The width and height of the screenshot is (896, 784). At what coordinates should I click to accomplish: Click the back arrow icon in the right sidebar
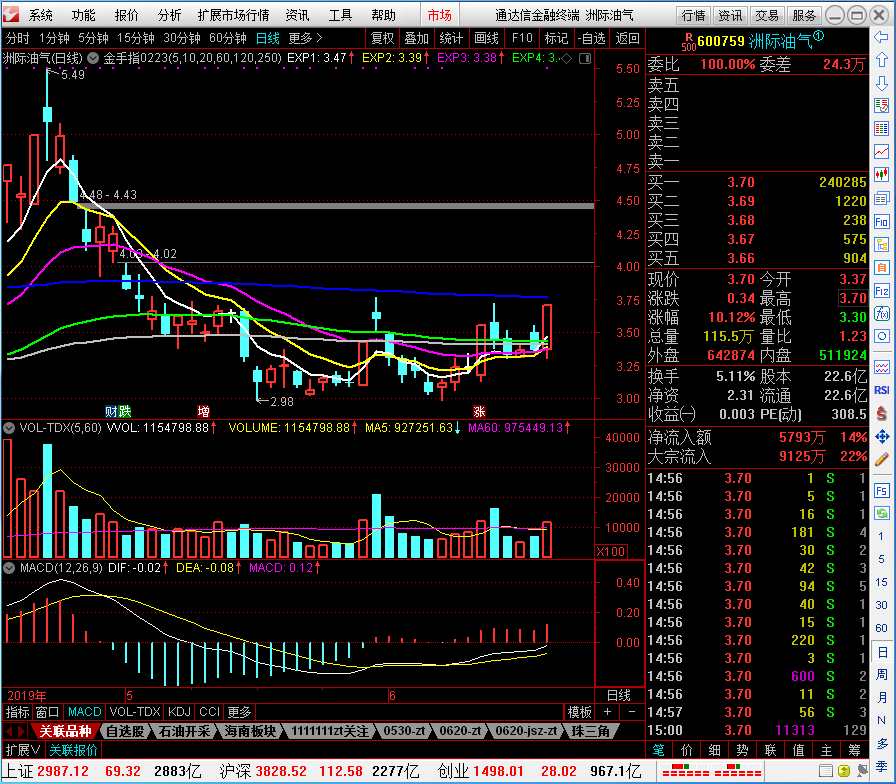[881, 38]
